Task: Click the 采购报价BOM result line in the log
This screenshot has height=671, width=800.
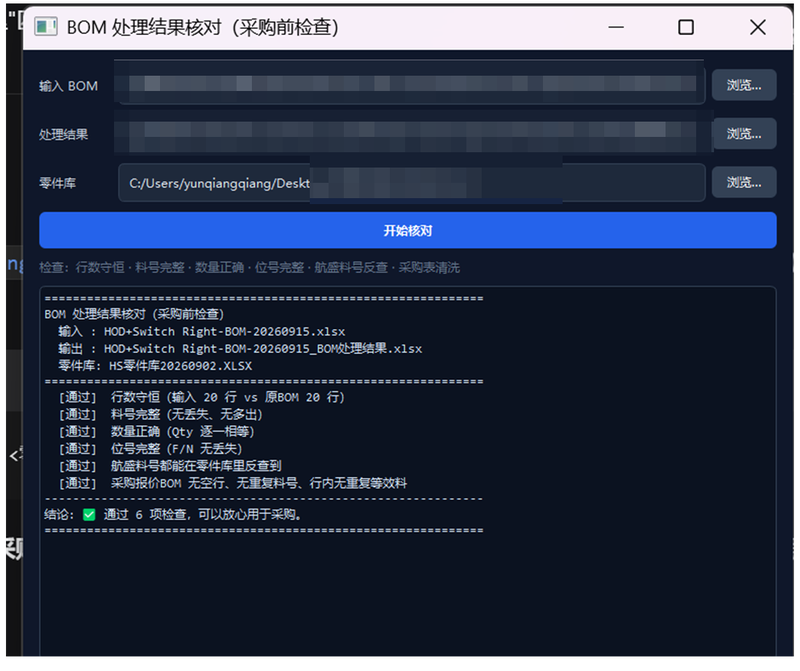Action: point(233,483)
